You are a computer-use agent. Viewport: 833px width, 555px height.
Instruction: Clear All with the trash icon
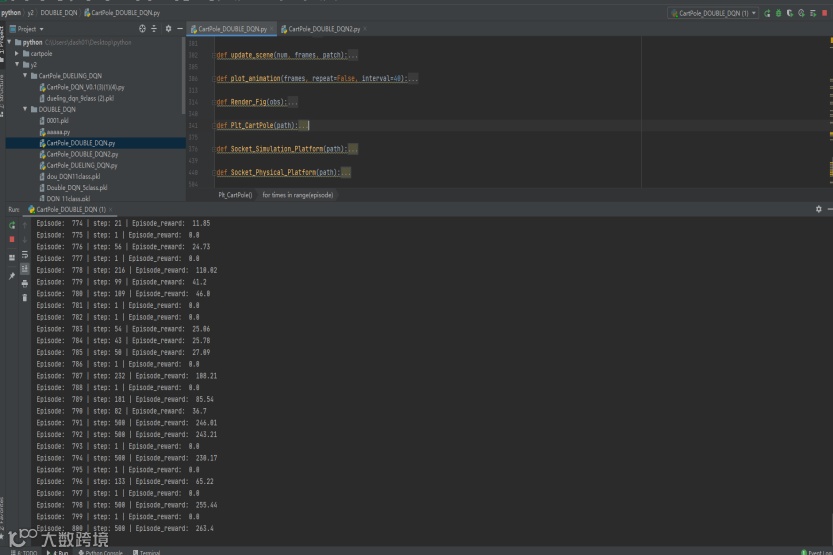tap(24, 297)
